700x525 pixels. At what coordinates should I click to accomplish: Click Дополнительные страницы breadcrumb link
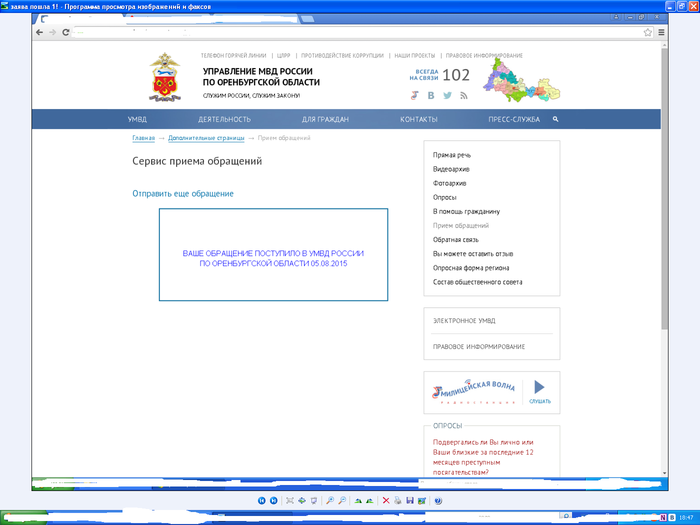coord(206,138)
